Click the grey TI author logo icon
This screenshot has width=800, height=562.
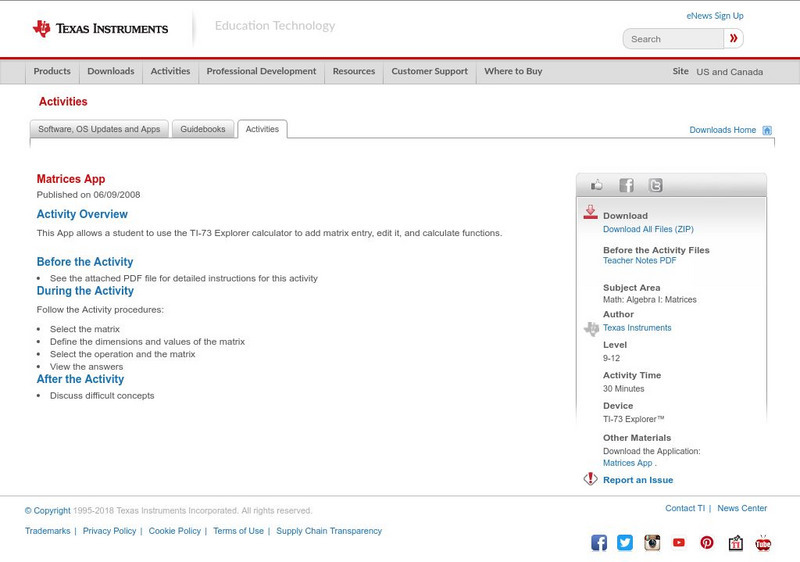tap(591, 329)
